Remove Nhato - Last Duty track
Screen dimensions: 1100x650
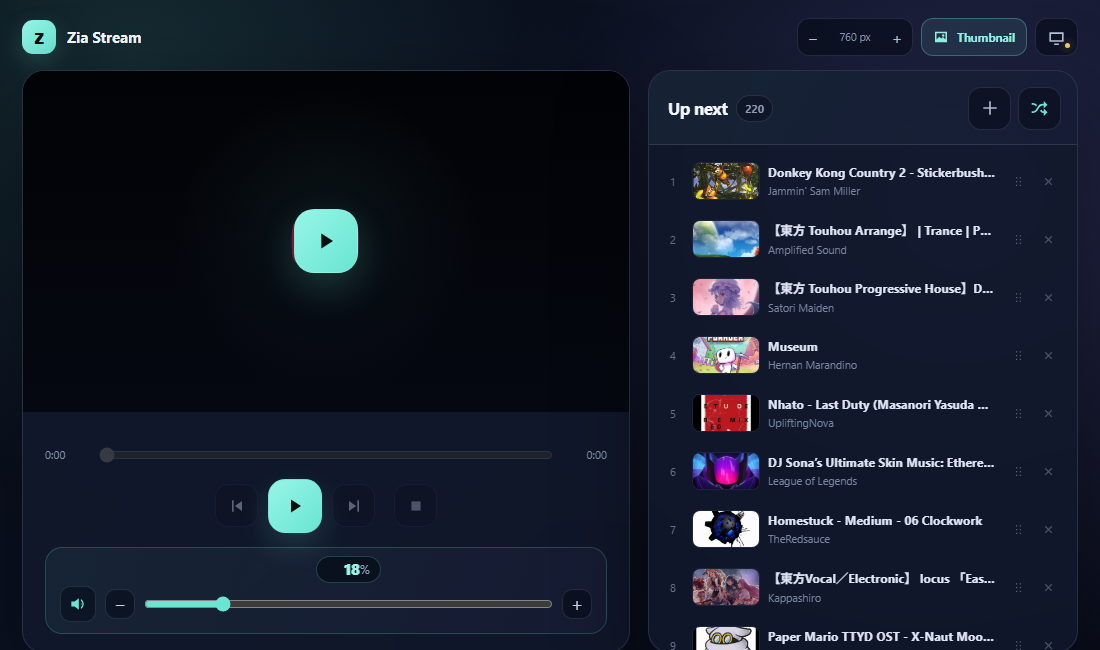(x=1048, y=414)
